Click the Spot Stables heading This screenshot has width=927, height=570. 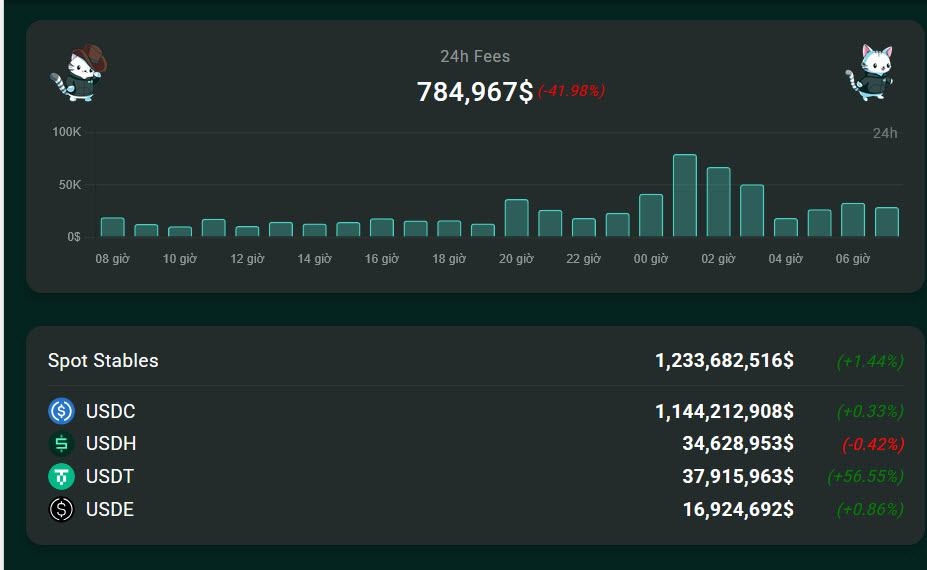(x=103, y=361)
